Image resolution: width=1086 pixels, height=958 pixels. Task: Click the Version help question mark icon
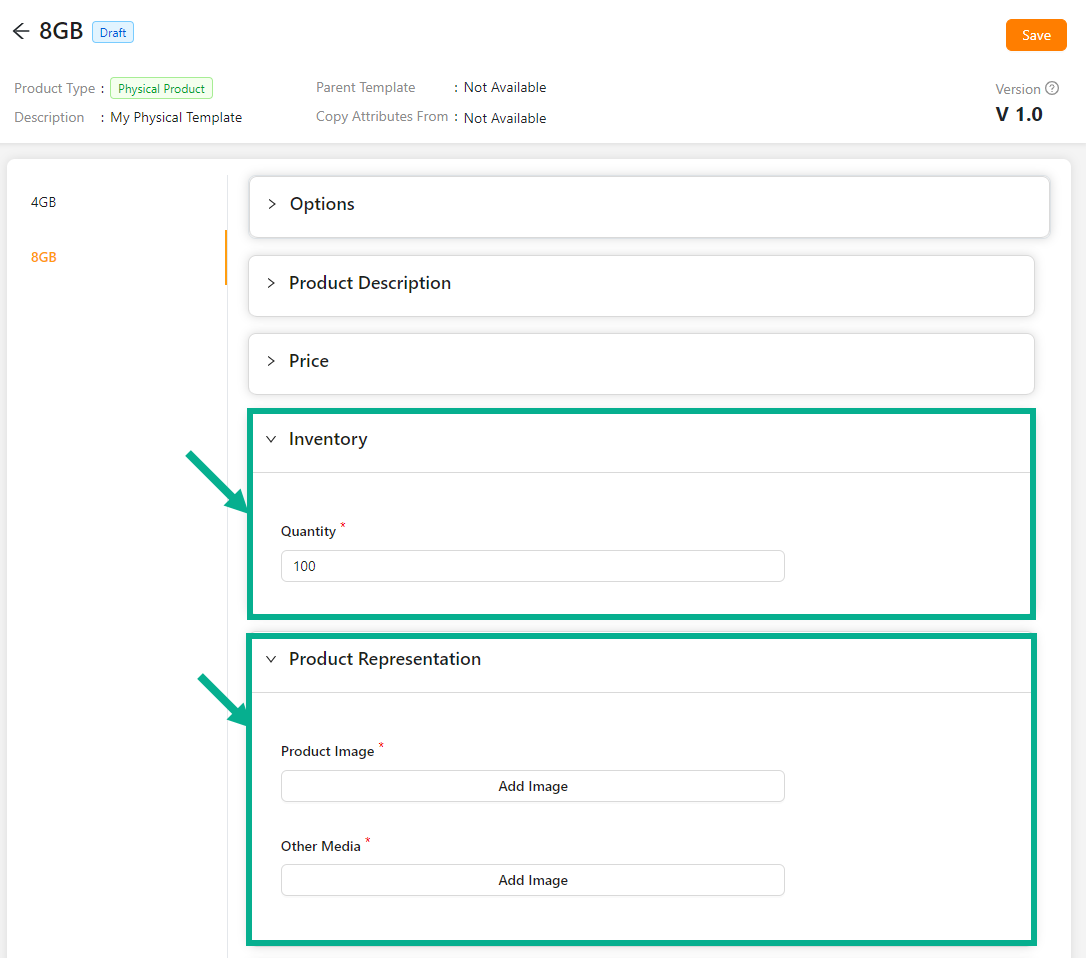coord(1051,88)
